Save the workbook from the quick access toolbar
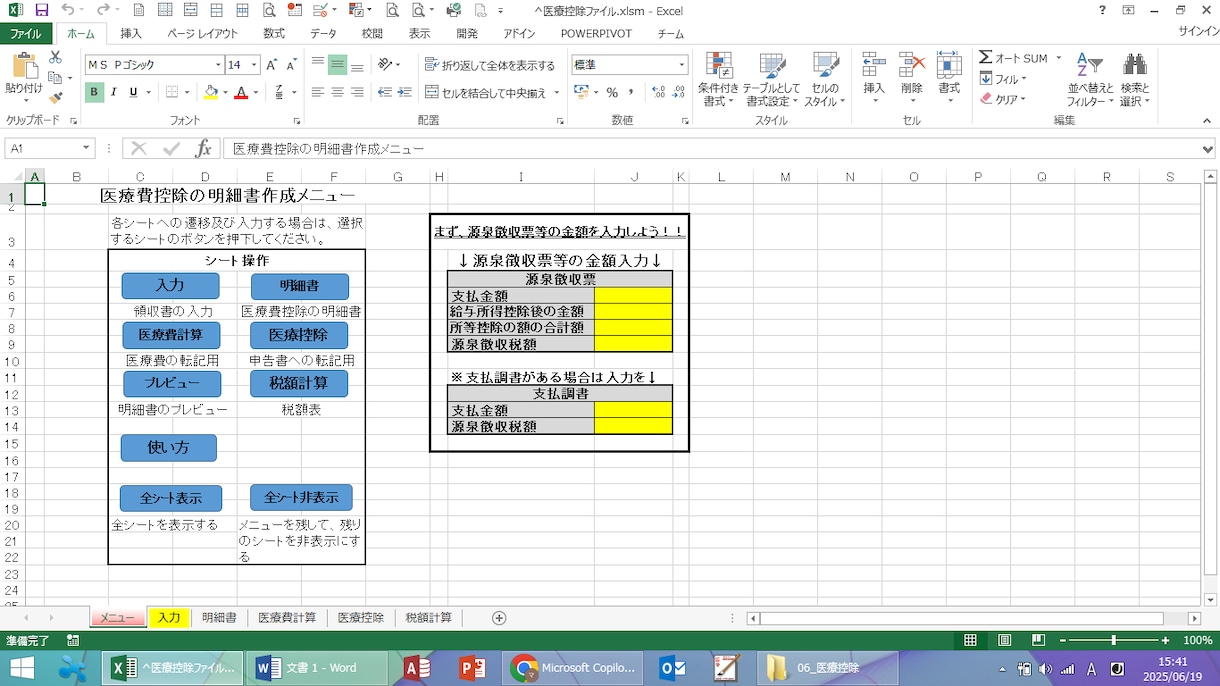Viewport: 1220px width, 686px height. (42, 11)
